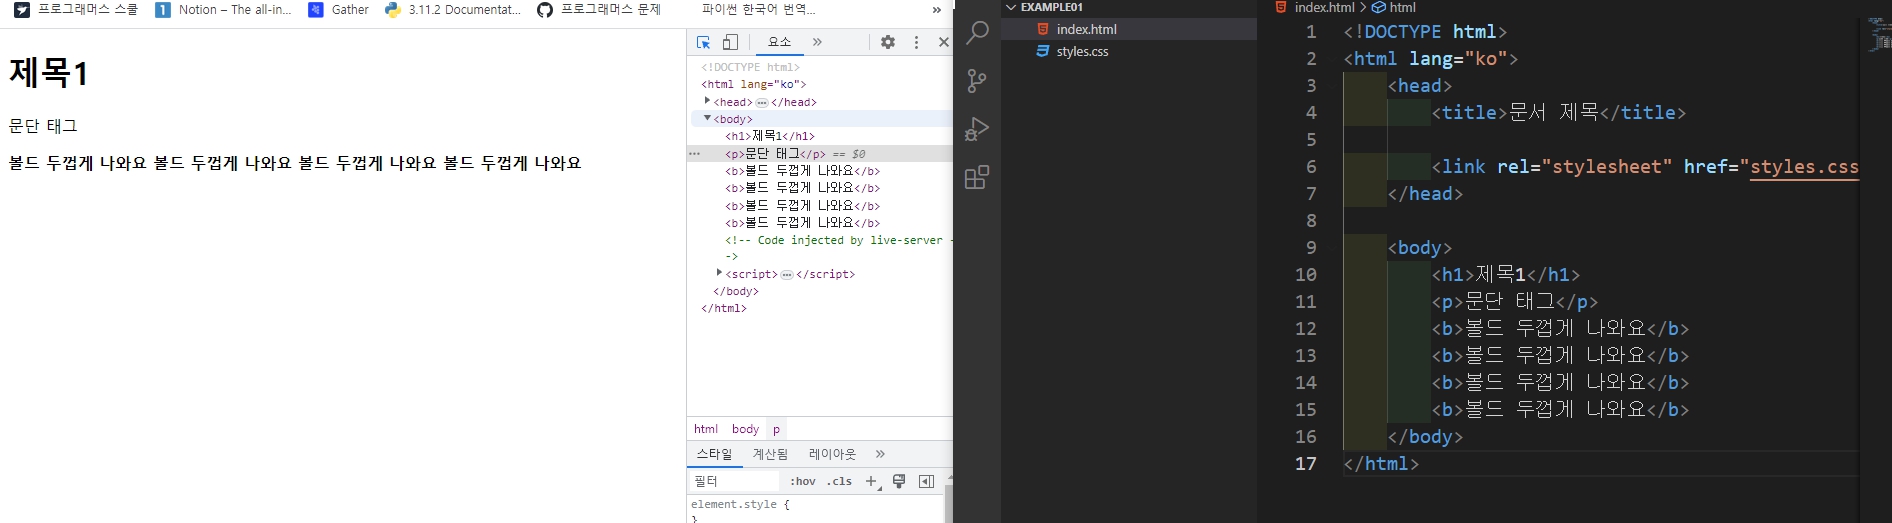Click the body breadcrumb in DevTools
The width and height of the screenshot is (1892, 523).
click(x=745, y=429)
